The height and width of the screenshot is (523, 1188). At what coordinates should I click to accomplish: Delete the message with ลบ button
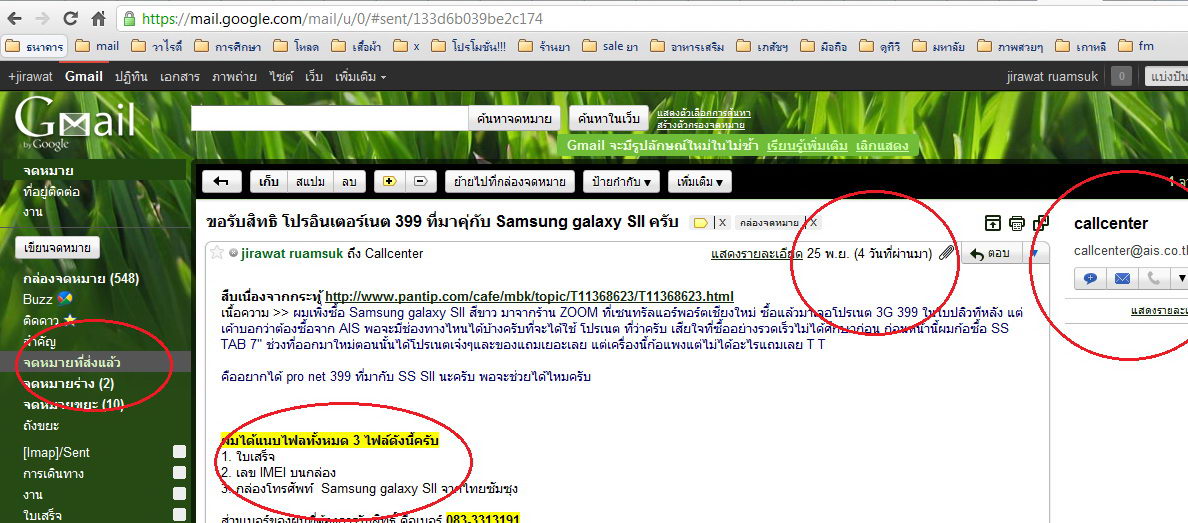pyautogui.click(x=349, y=181)
